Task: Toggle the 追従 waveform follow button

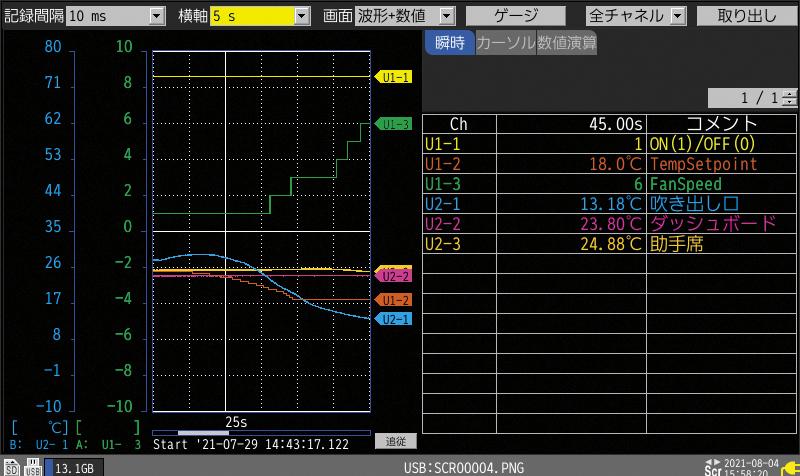Action: pos(396,441)
